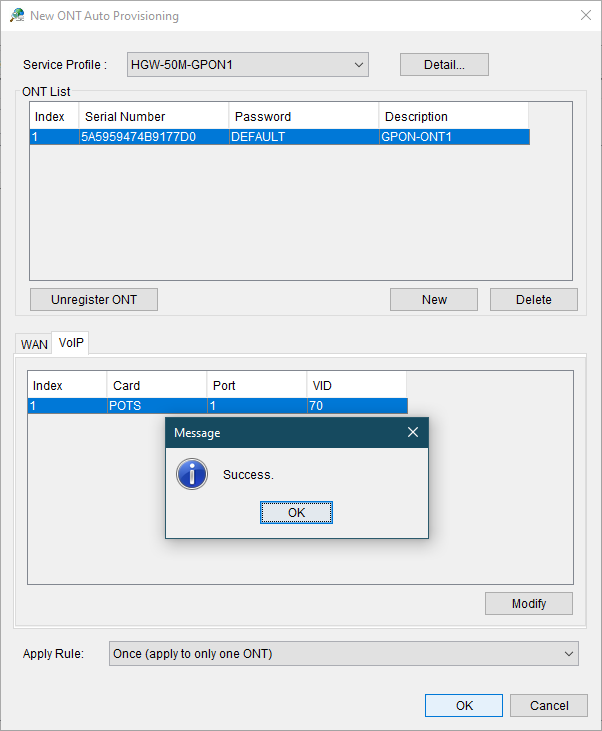This screenshot has height=731, width=602.
Task: Close the New ONT Auto Provisioning window
Action: click(585, 15)
